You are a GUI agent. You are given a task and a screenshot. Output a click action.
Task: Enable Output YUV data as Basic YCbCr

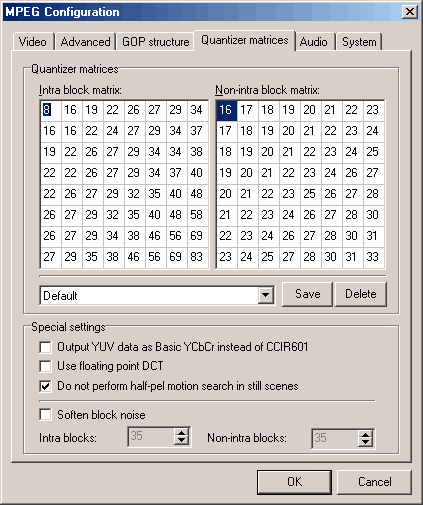(x=45, y=347)
